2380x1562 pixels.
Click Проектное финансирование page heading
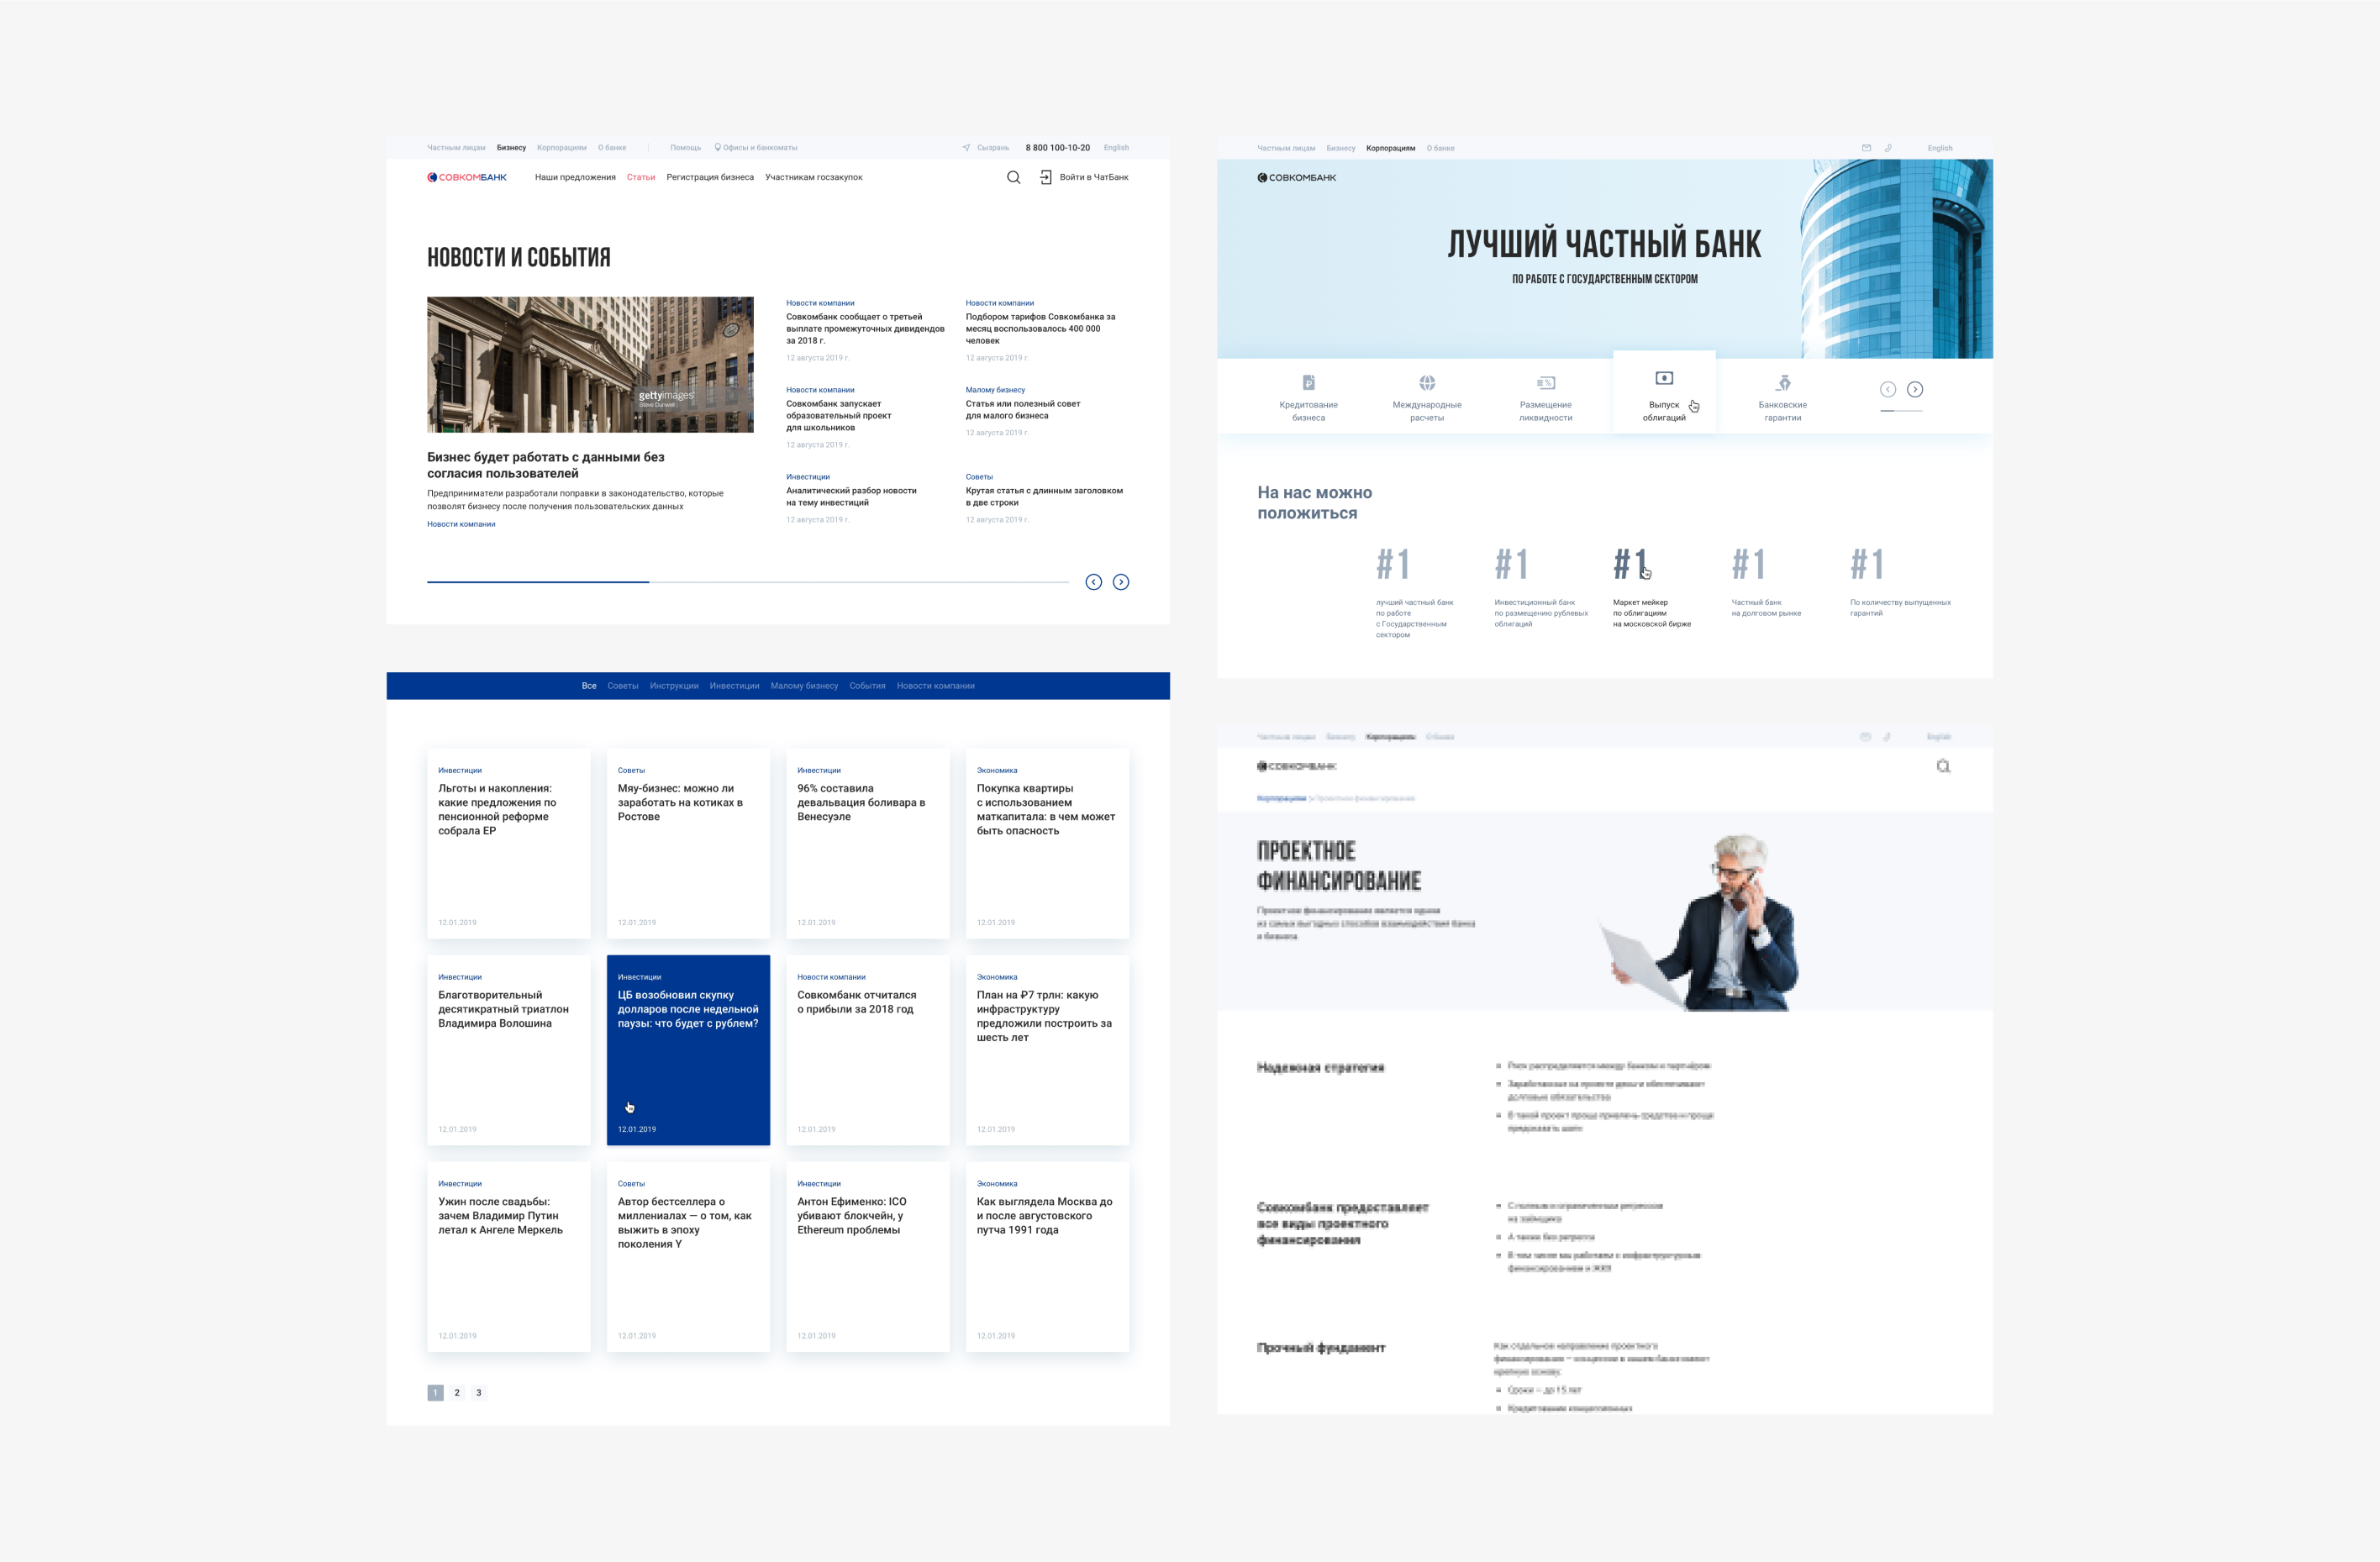pyautogui.click(x=1338, y=866)
